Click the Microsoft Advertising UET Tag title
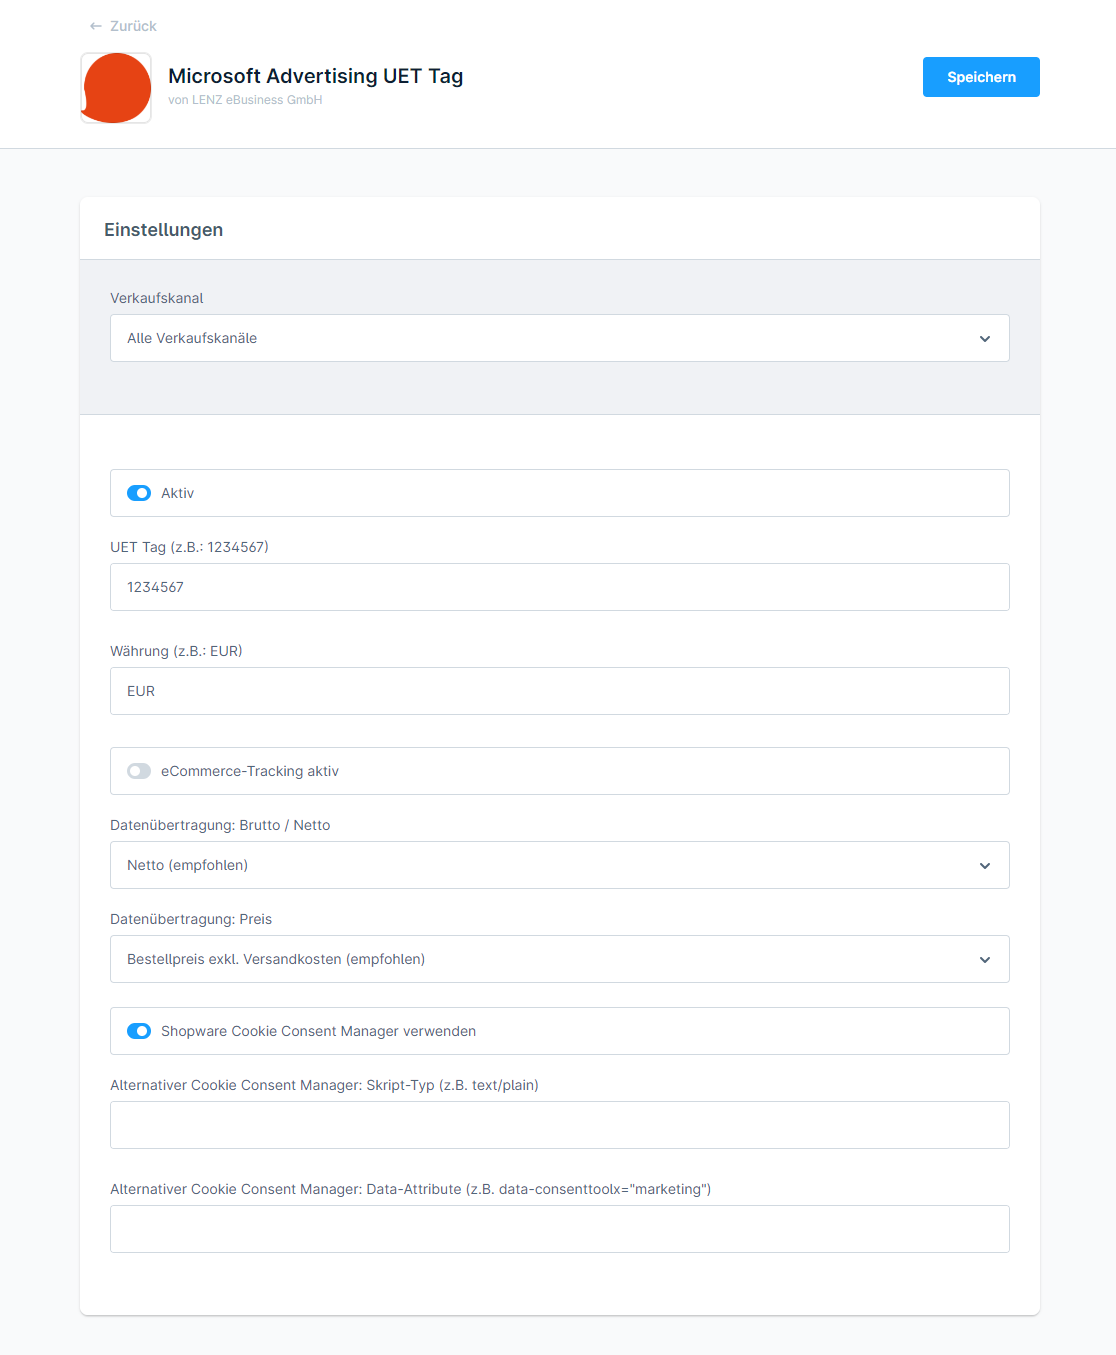Image resolution: width=1116 pixels, height=1355 pixels. click(x=316, y=76)
